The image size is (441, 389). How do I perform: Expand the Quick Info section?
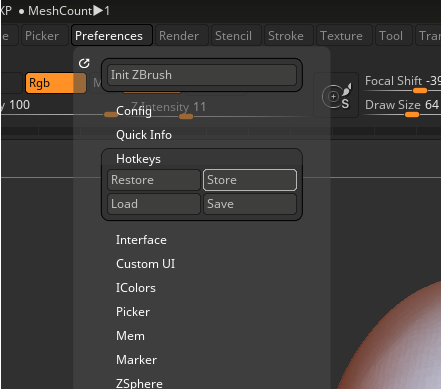144,135
